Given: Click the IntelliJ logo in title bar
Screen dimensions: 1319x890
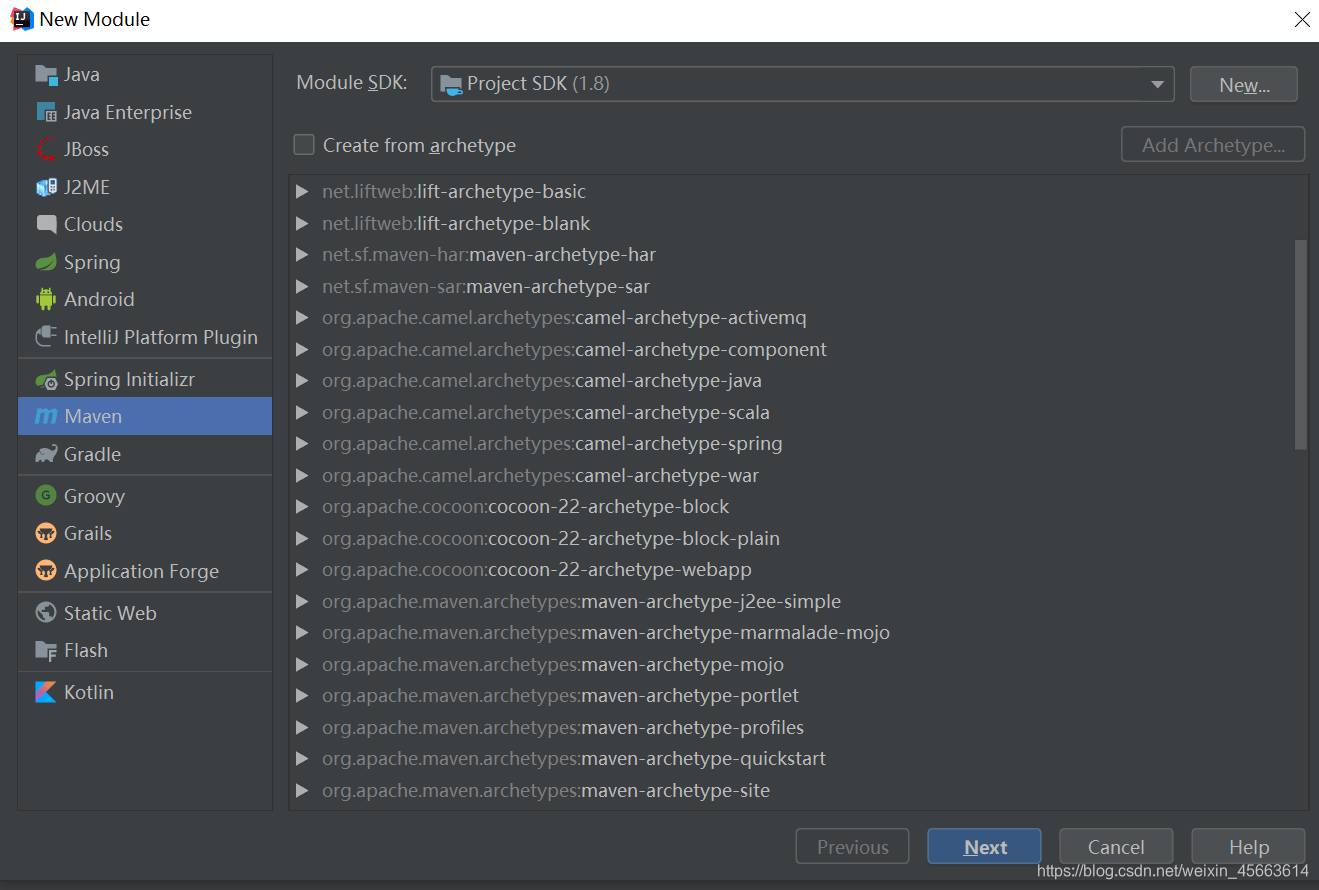Looking at the screenshot, I should (x=21, y=19).
